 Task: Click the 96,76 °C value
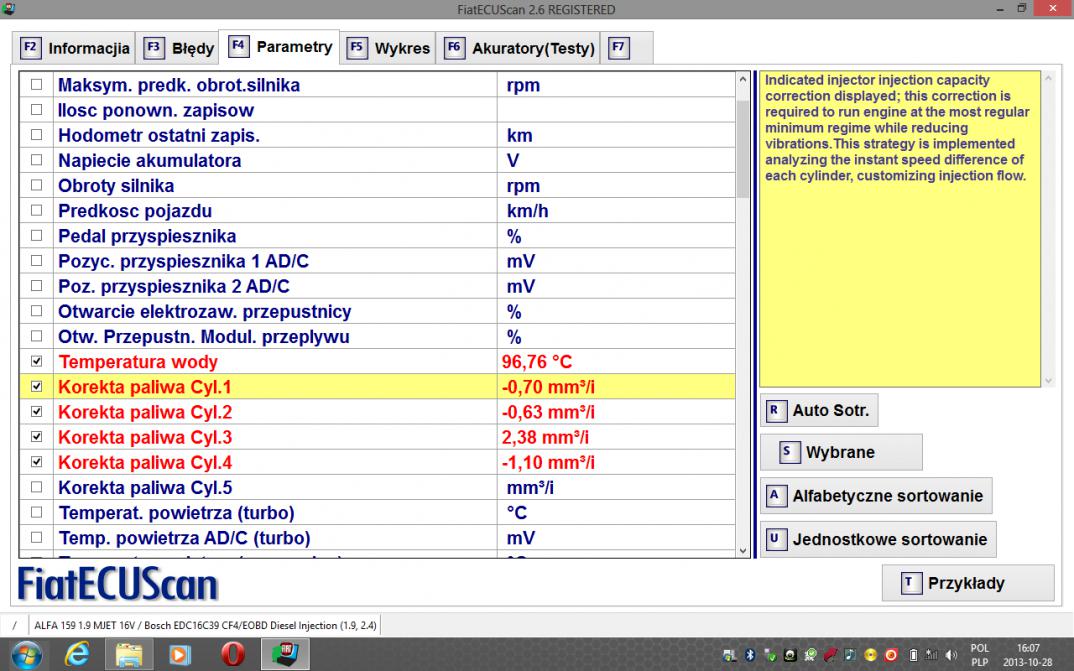537,362
